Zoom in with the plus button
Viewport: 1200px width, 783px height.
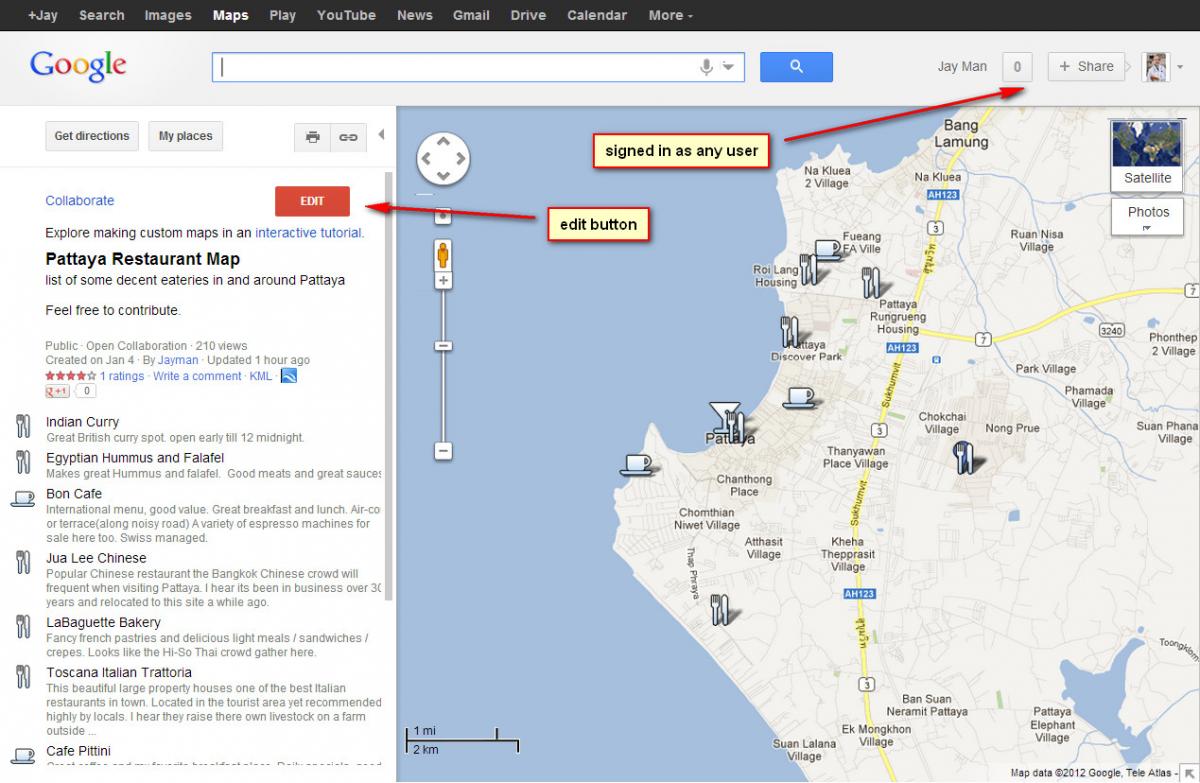tap(443, 281)
